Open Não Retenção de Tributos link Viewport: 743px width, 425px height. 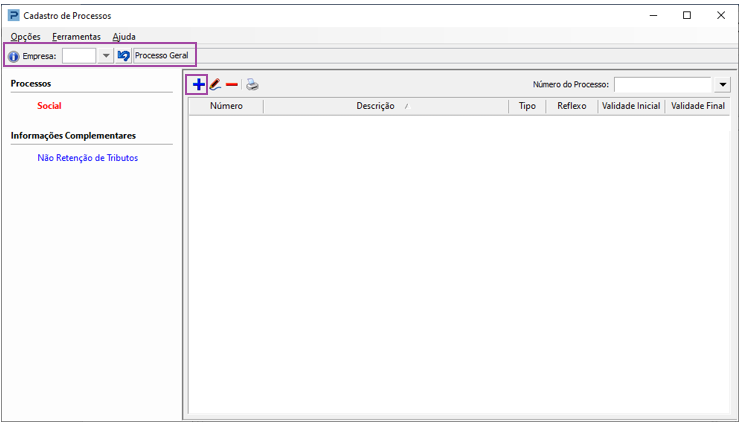[x=88, y=158]
